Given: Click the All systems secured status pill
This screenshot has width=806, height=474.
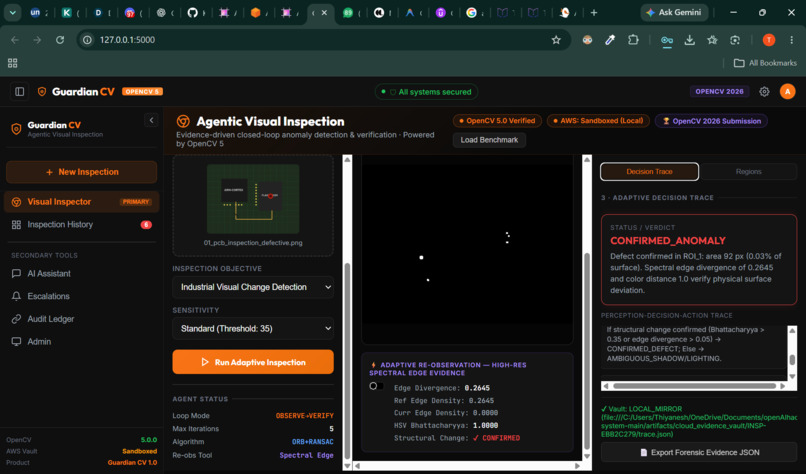Looking at the screenshot, I should [426, 92].
